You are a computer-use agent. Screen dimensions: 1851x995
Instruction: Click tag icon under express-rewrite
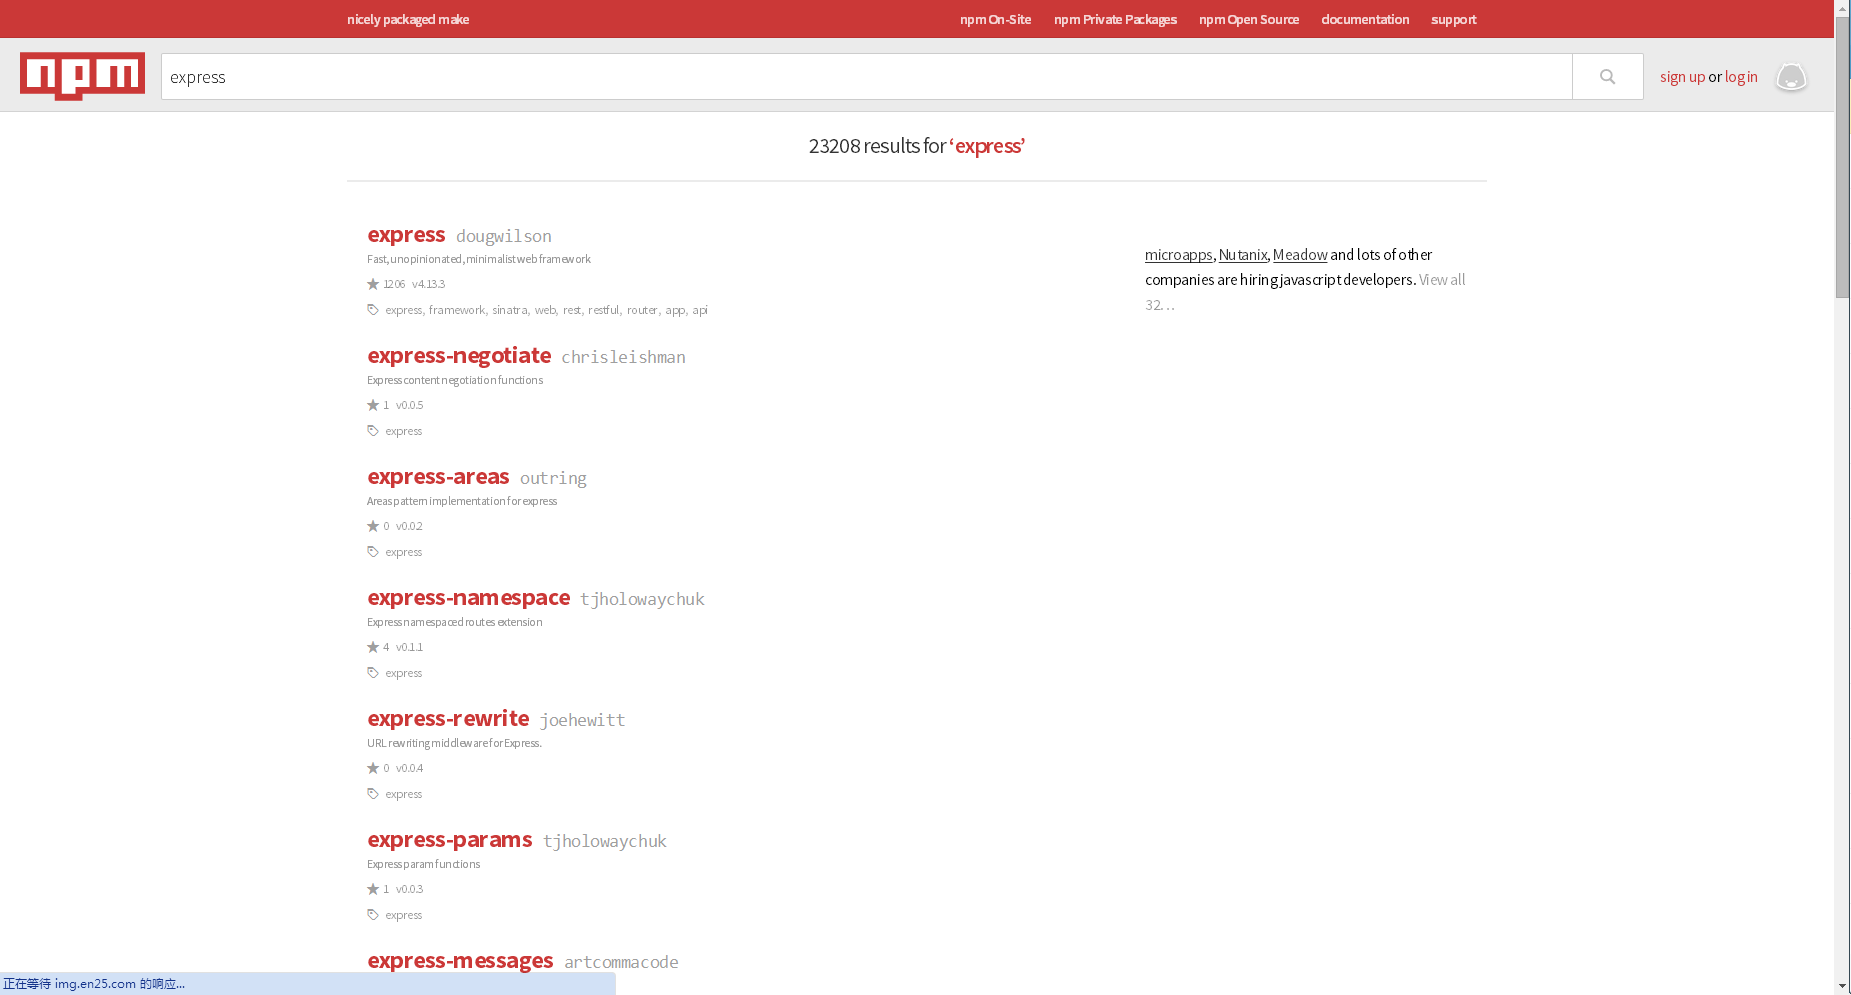click(373, 794)
